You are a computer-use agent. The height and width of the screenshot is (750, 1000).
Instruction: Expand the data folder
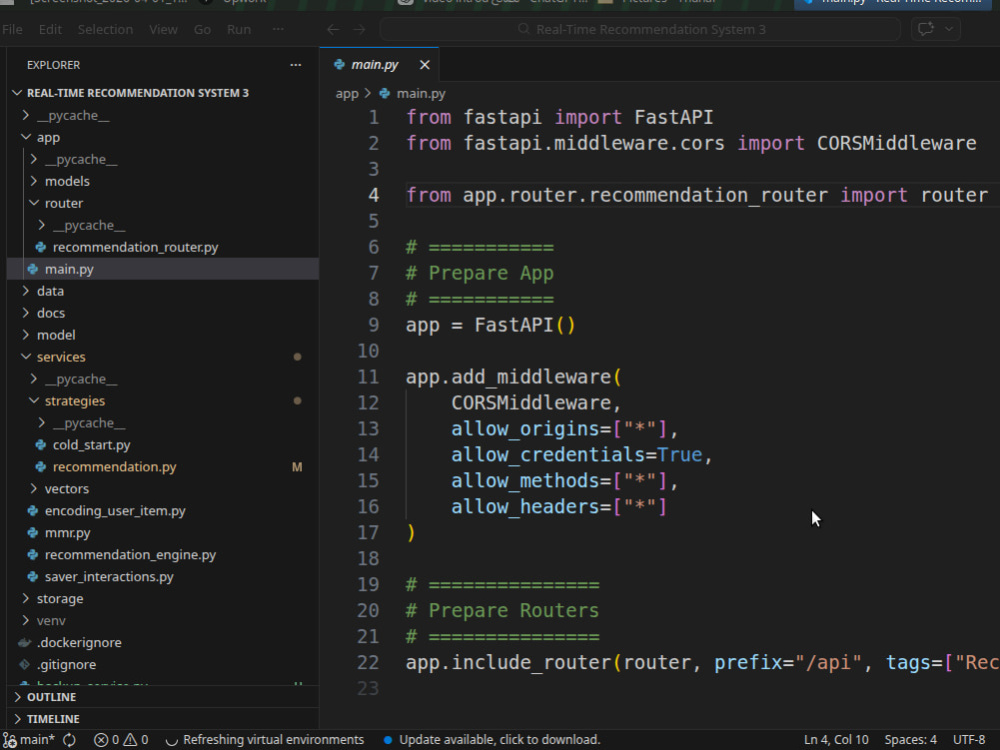tap(26, 291)
